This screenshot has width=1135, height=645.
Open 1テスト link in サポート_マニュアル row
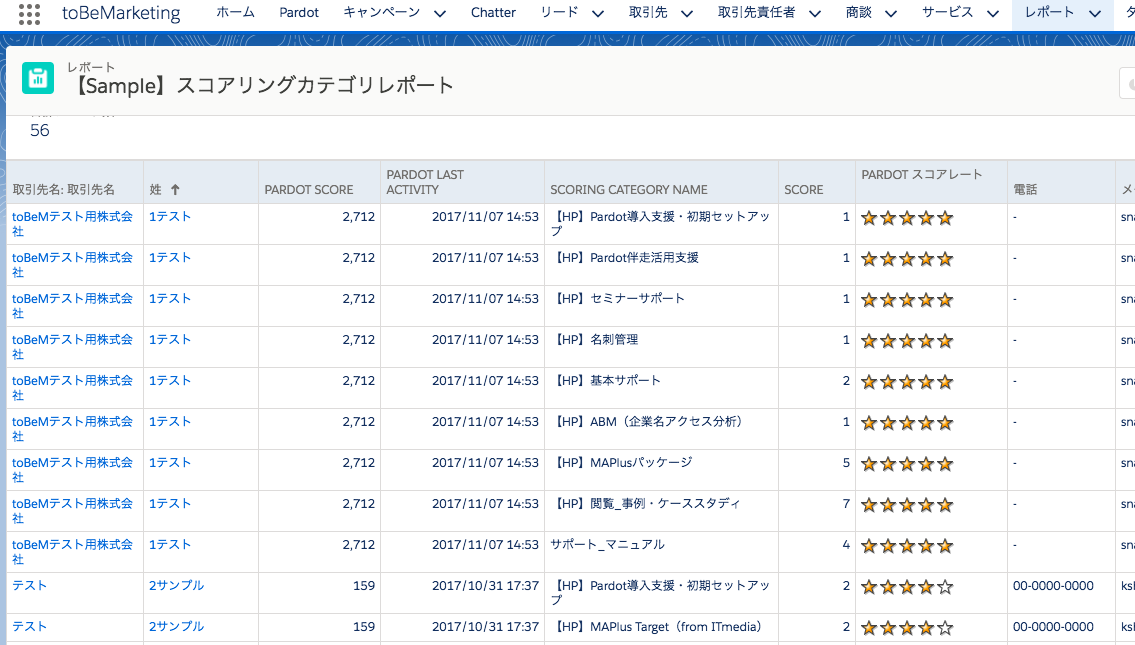pyautogui.click(x=170, y=545)
